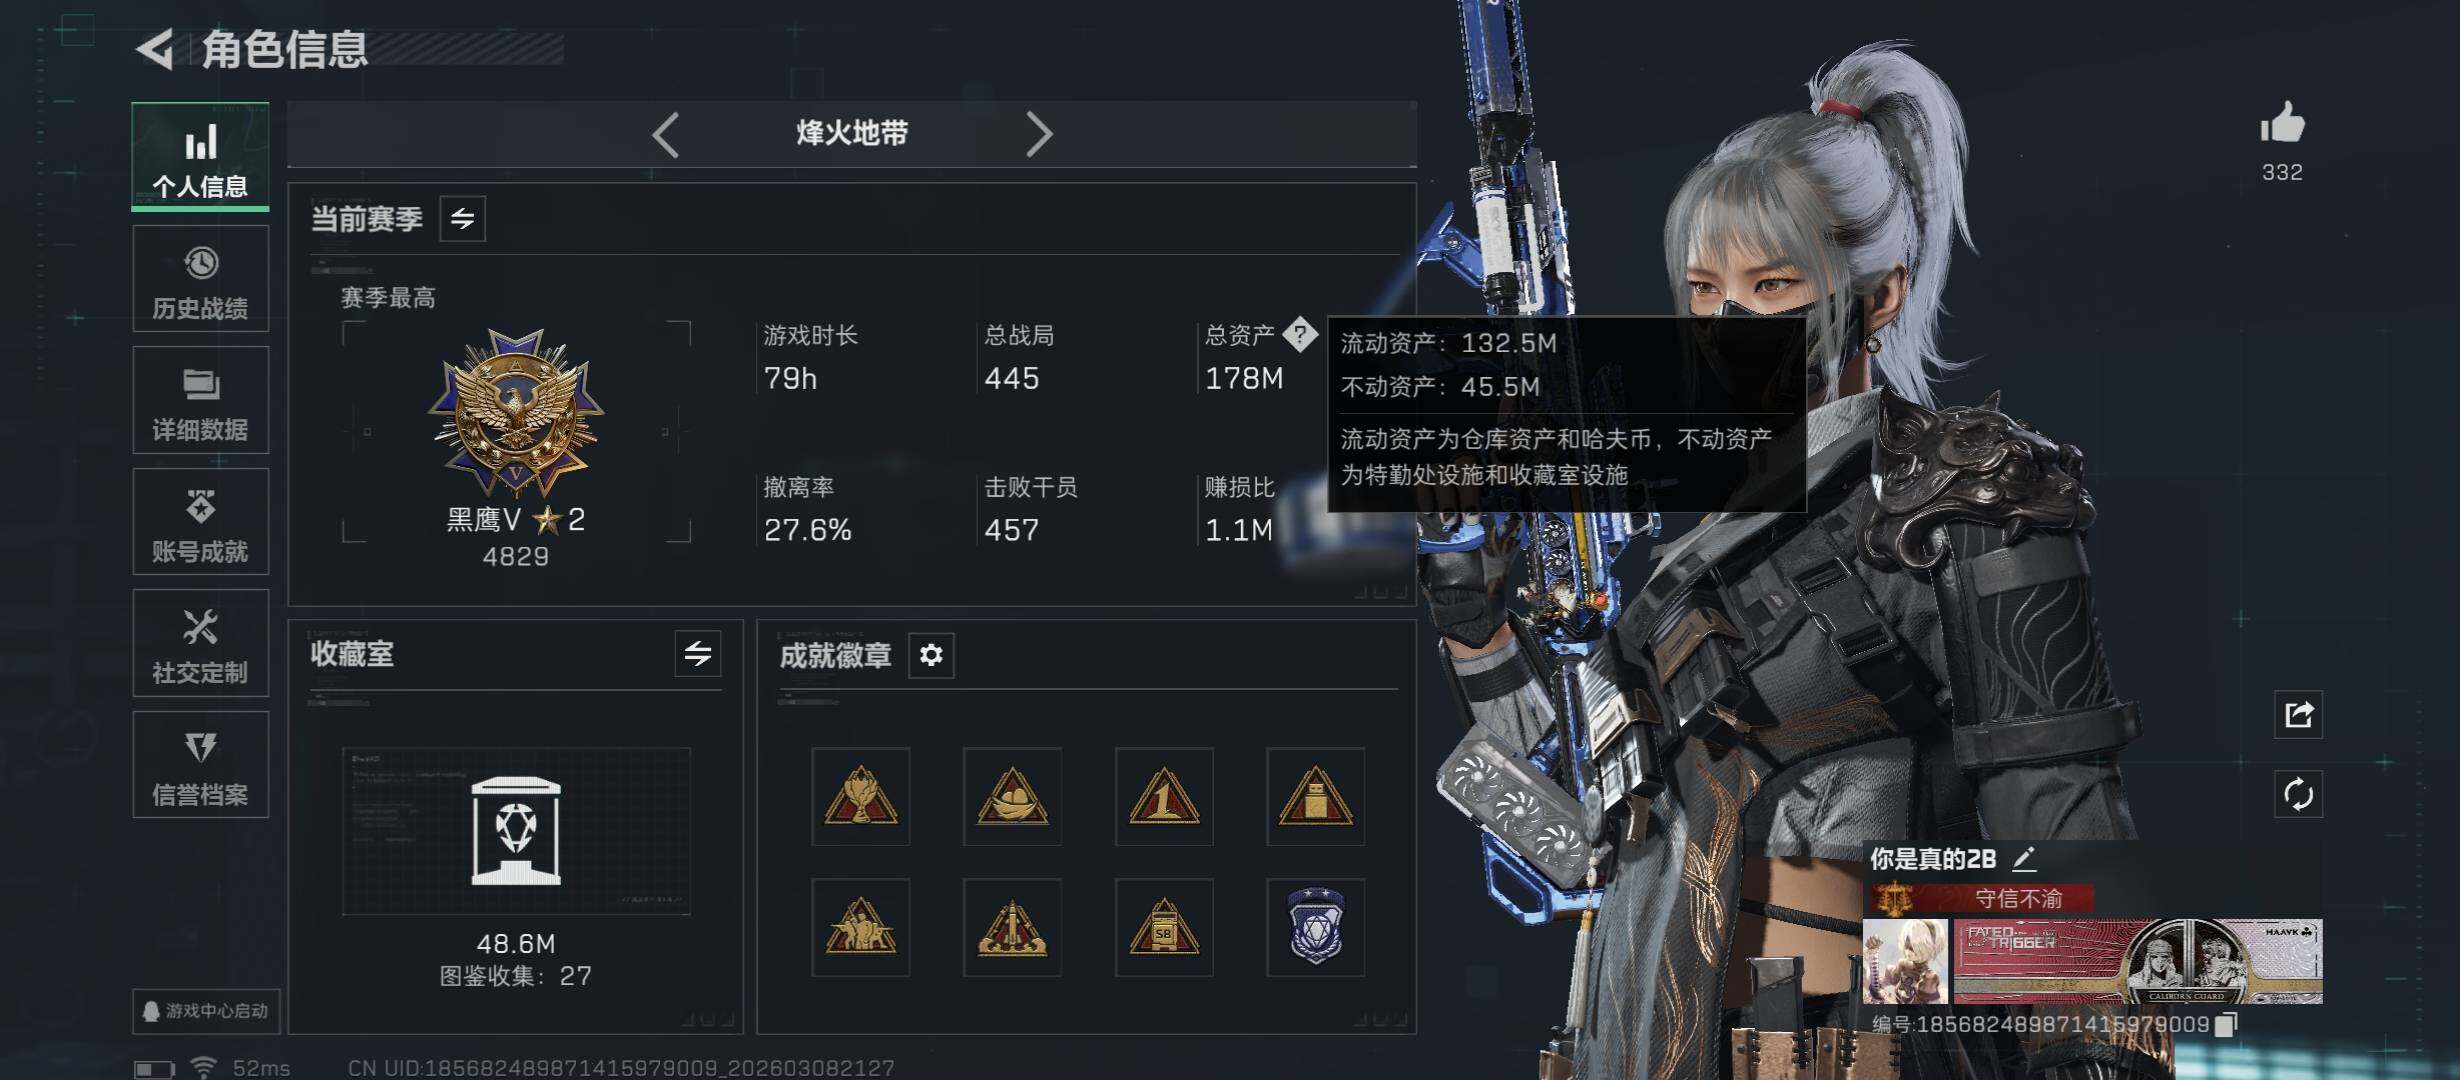Click the question mark beside 总资产
Image resolution: width=2460 pixels, height=1080 pixels.
tap(1300, 334)
